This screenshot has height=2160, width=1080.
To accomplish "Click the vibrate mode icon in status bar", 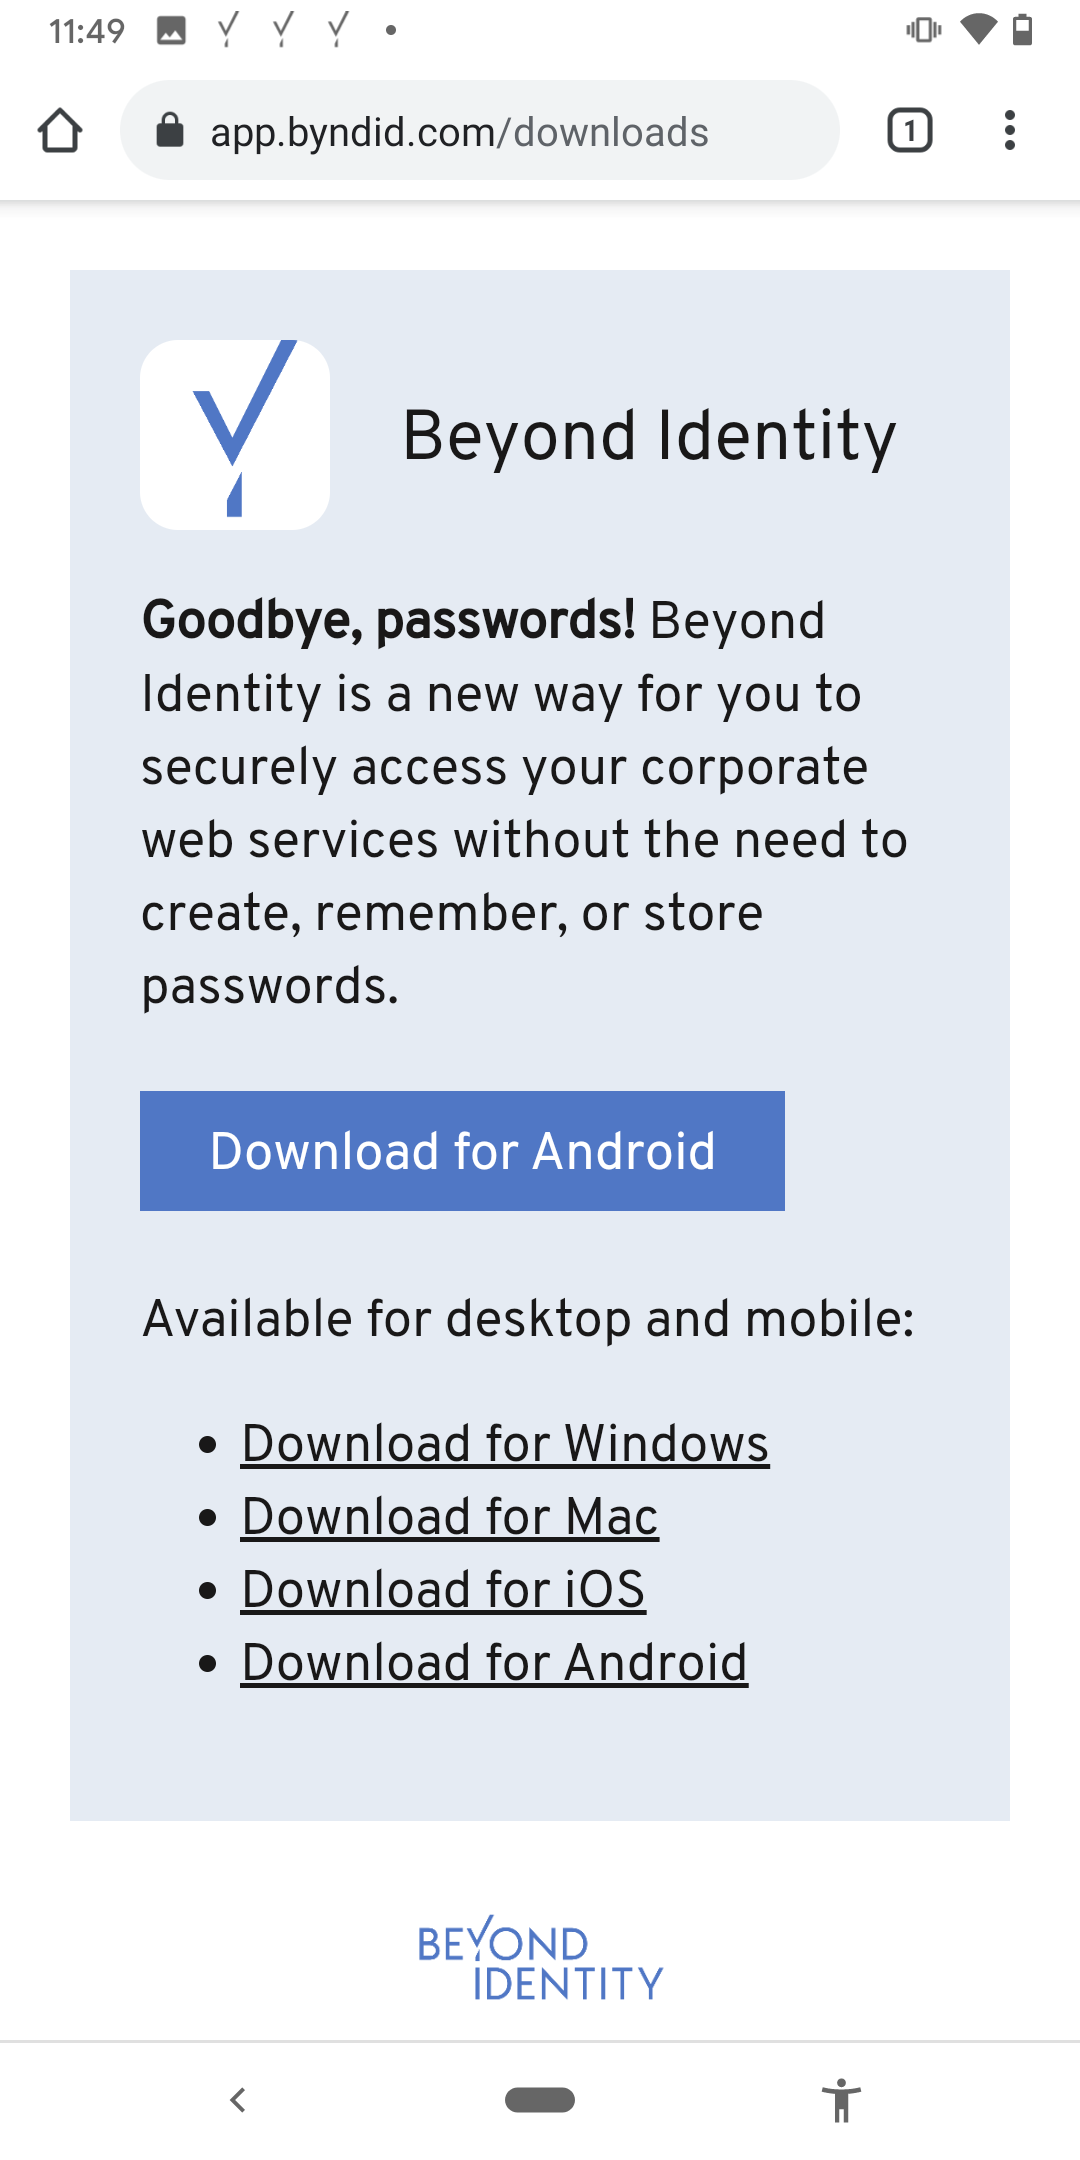I will click(x=922, y=30).
